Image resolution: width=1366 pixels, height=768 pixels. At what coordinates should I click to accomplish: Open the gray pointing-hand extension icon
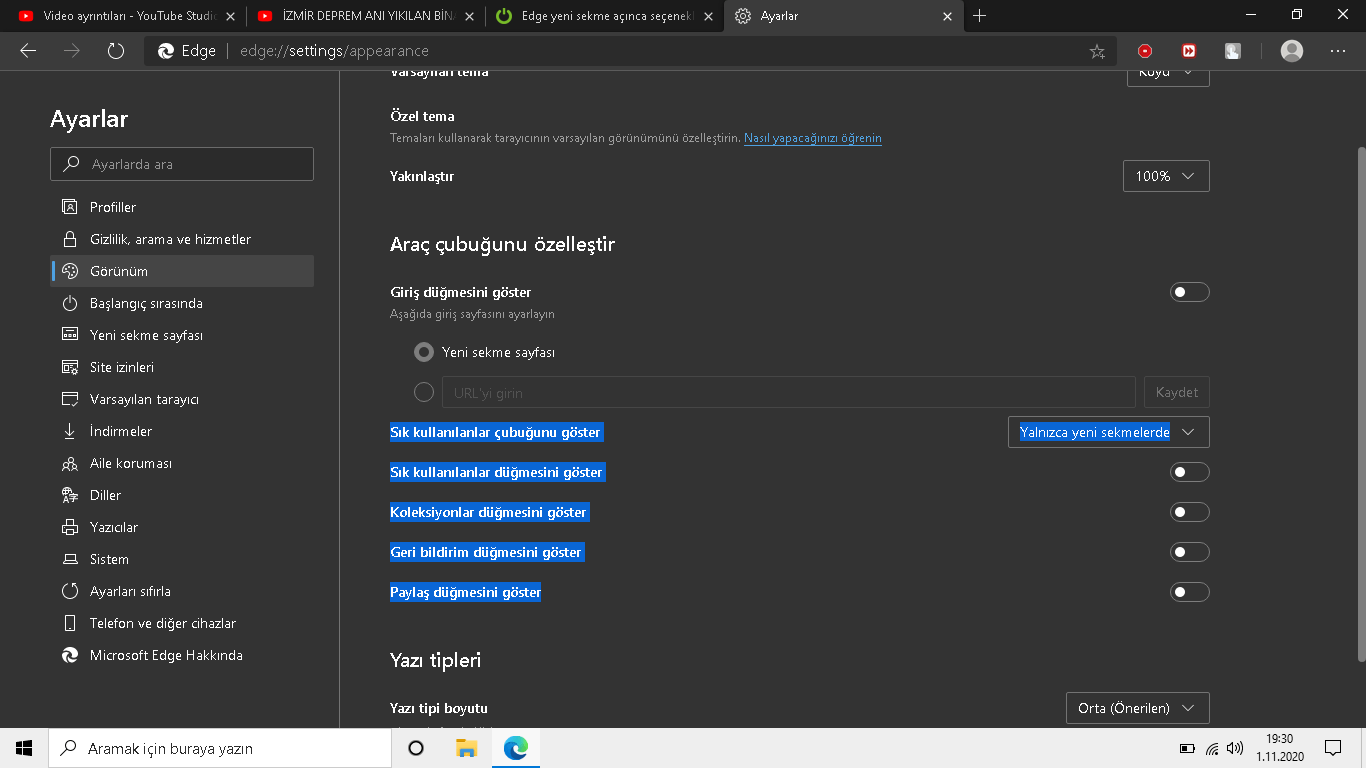click(1233, 51)
